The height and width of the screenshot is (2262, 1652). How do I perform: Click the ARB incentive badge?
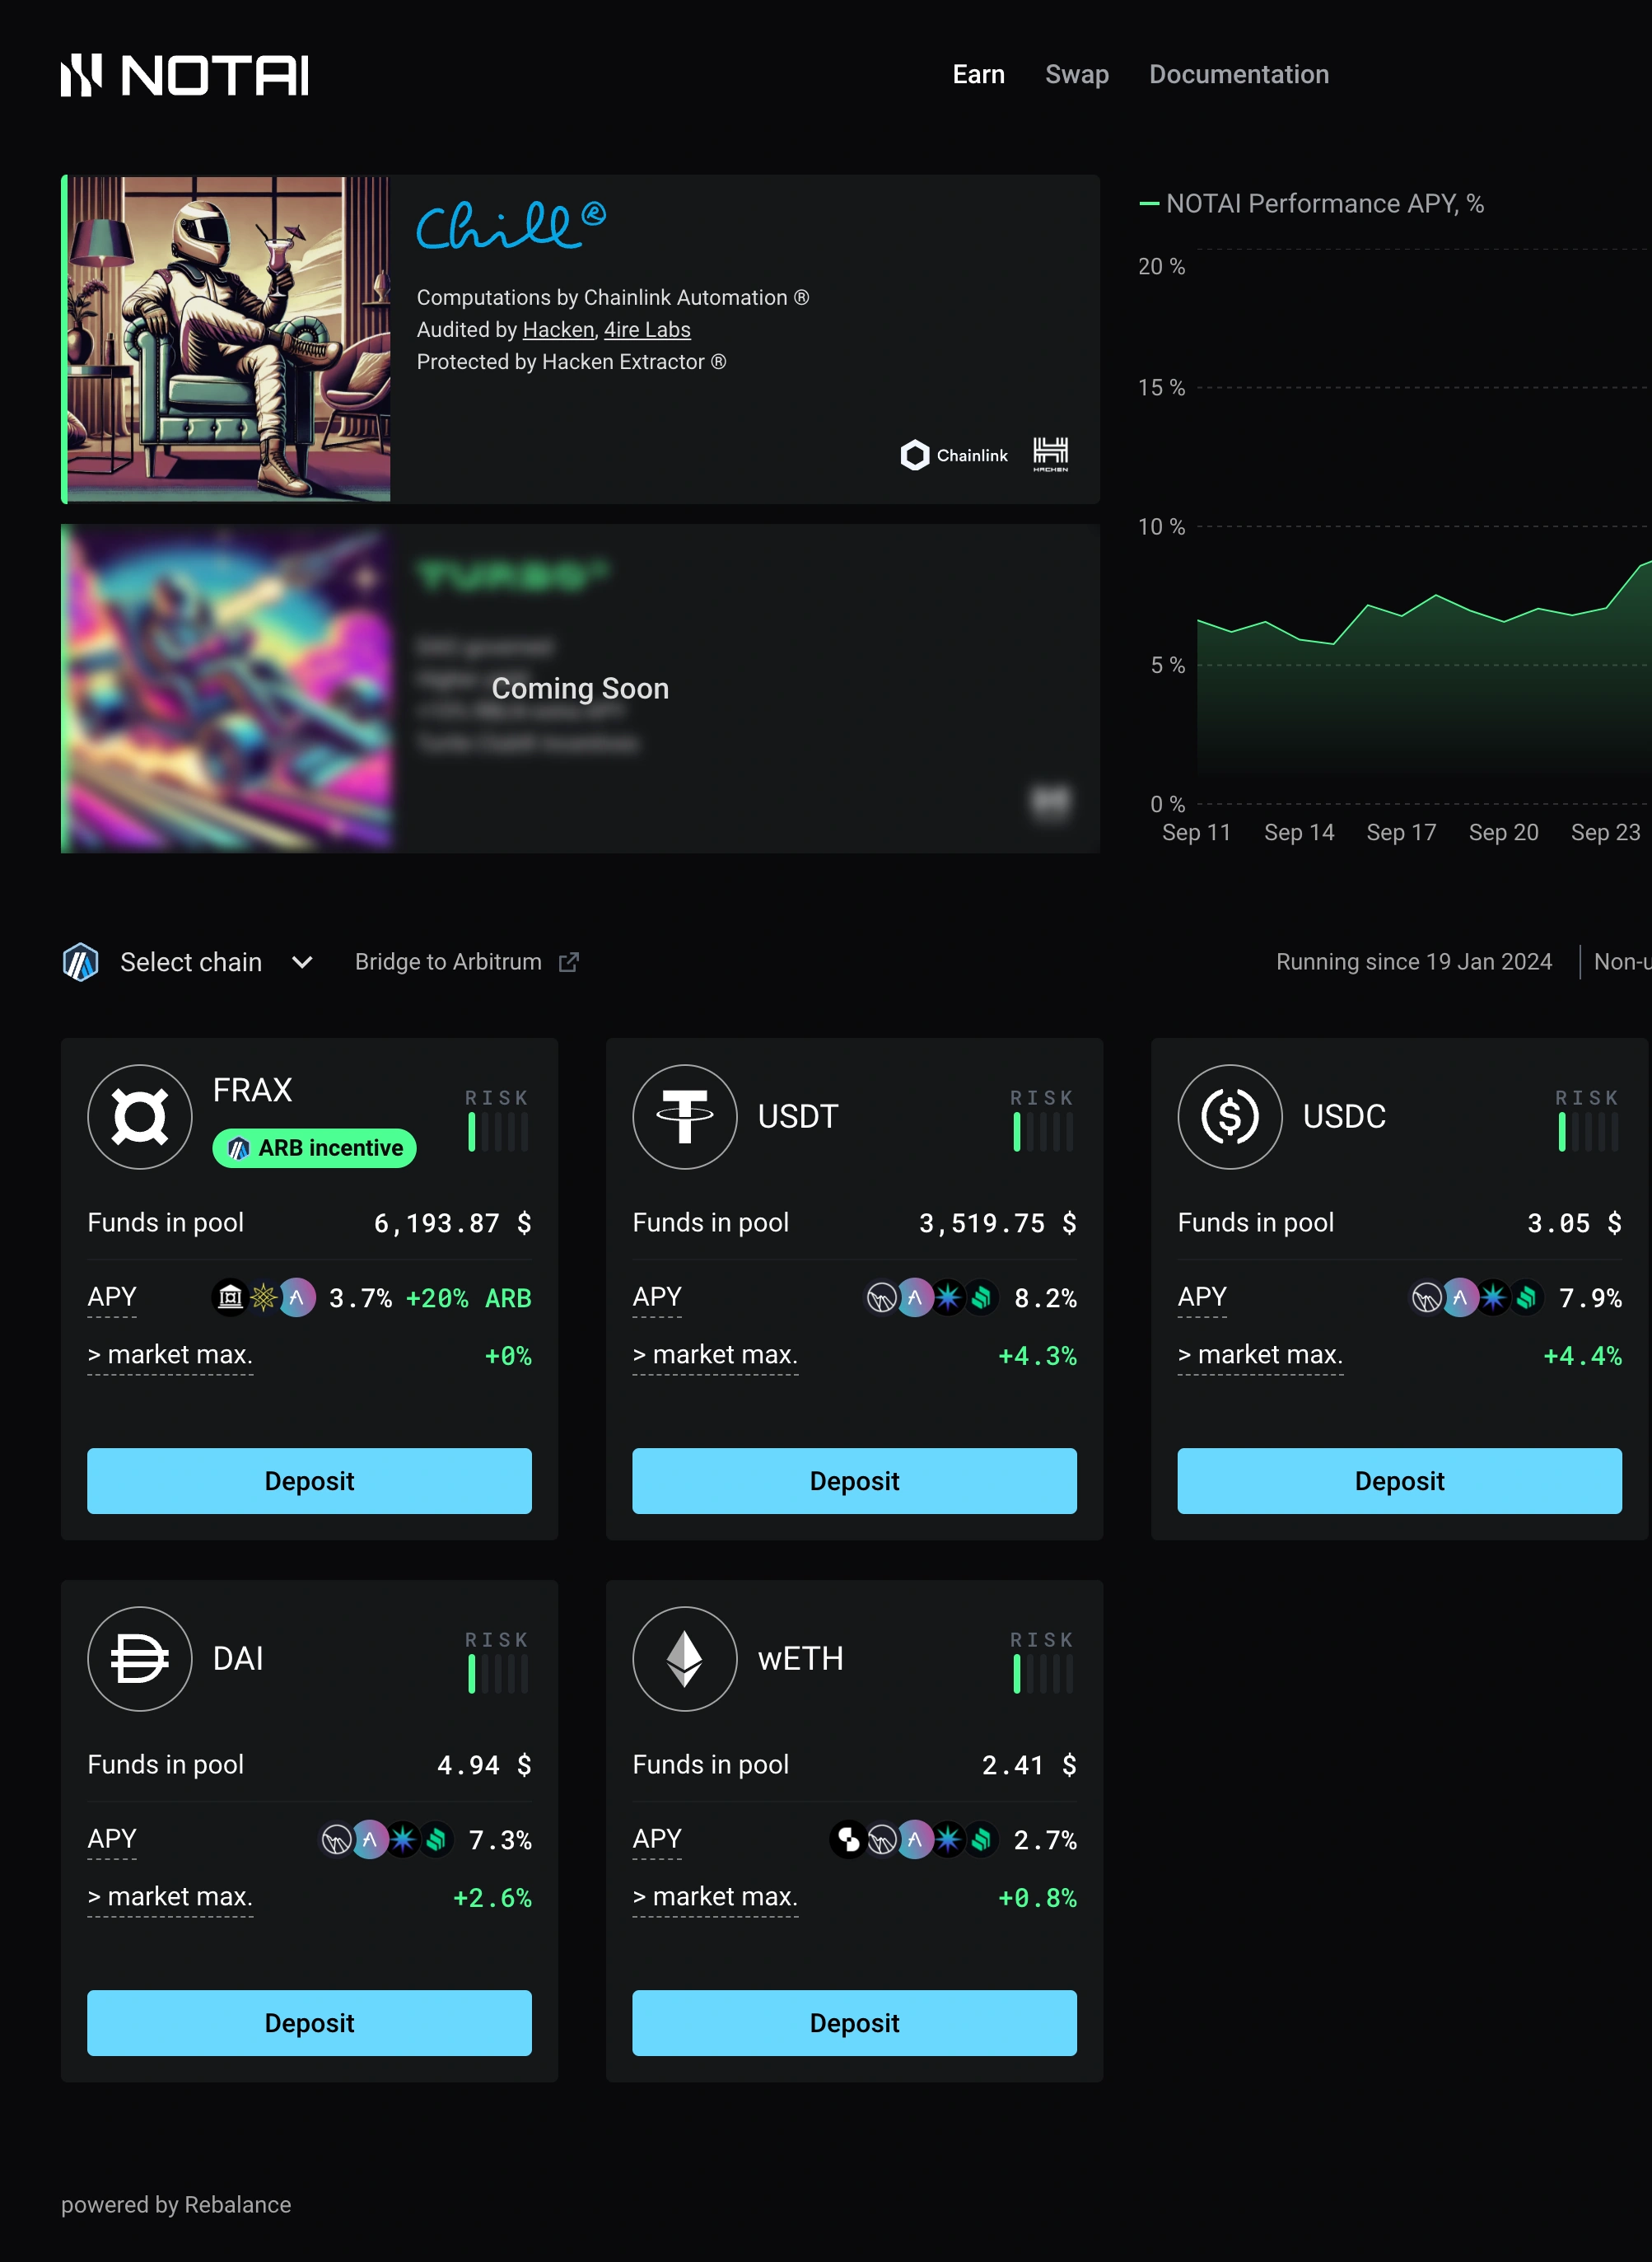(x=314, y=1147)
